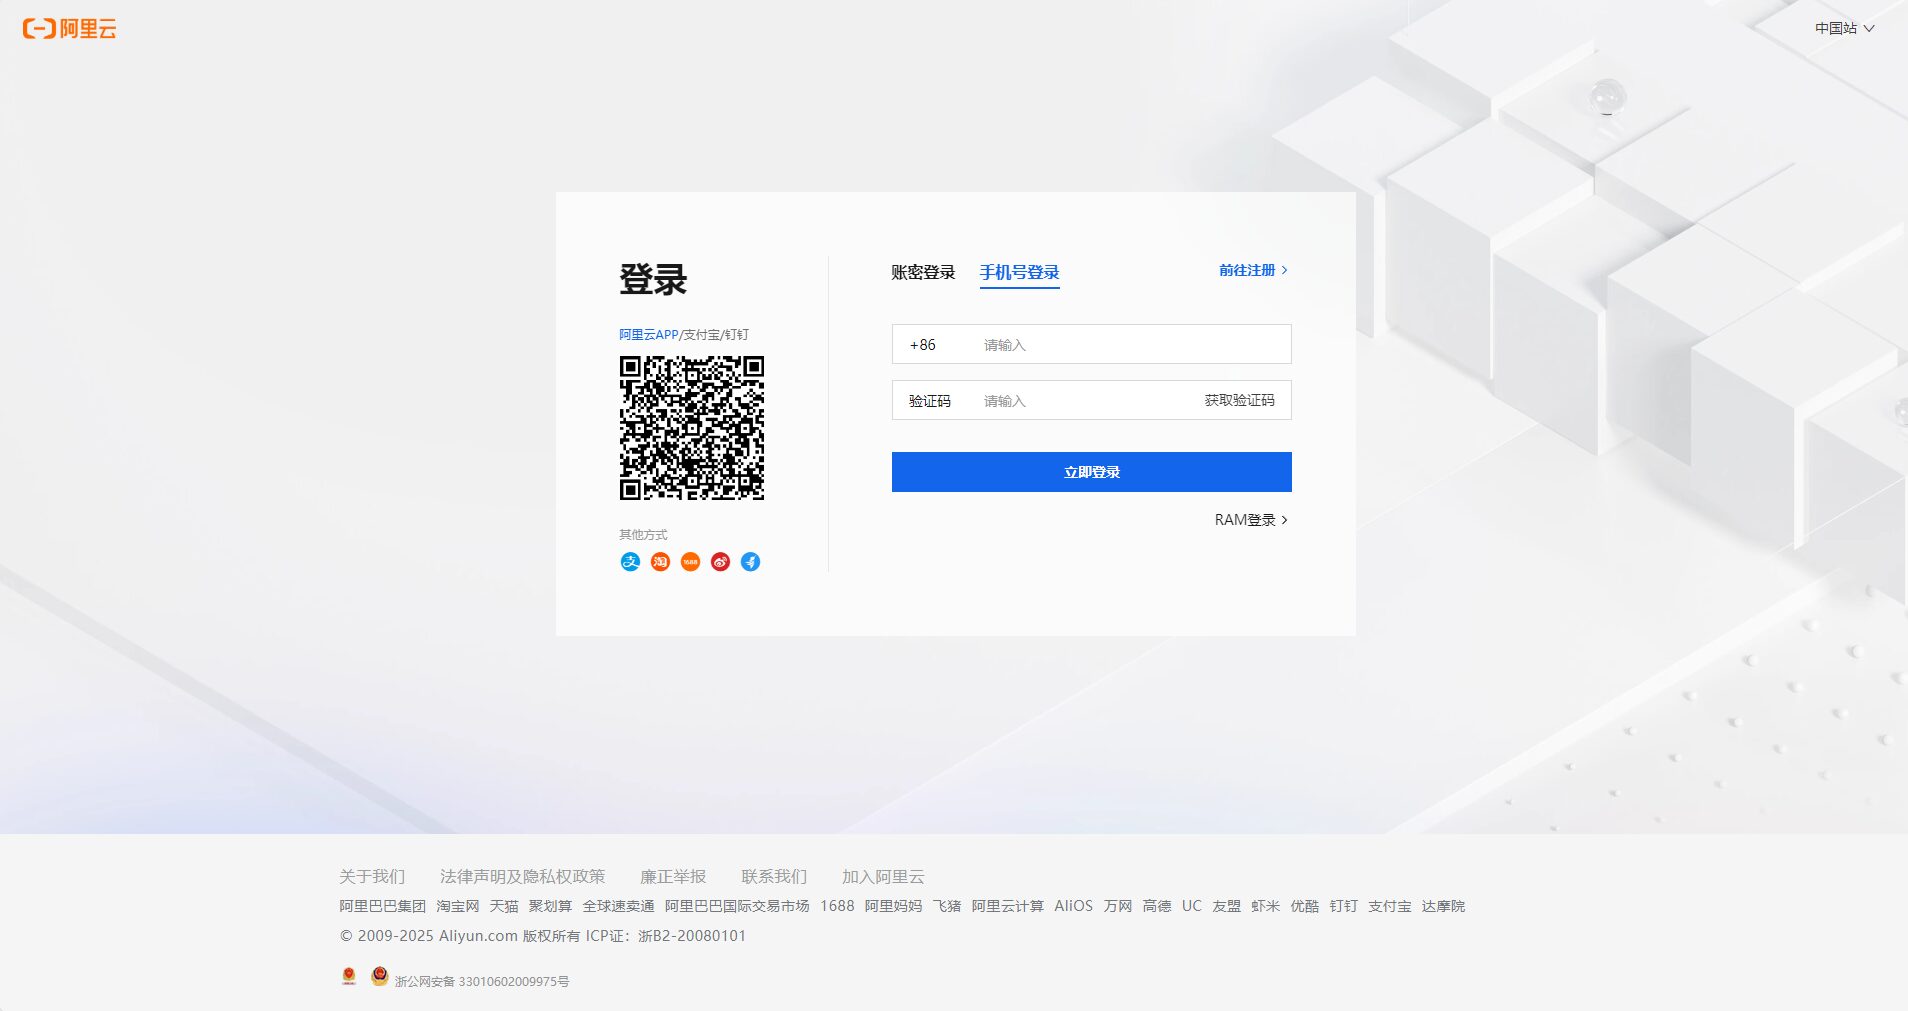Open the 中国站 site selector dropdown
Image resolution: width=1908 pixels, height=1011 pixels.
tap(1843, 28)
